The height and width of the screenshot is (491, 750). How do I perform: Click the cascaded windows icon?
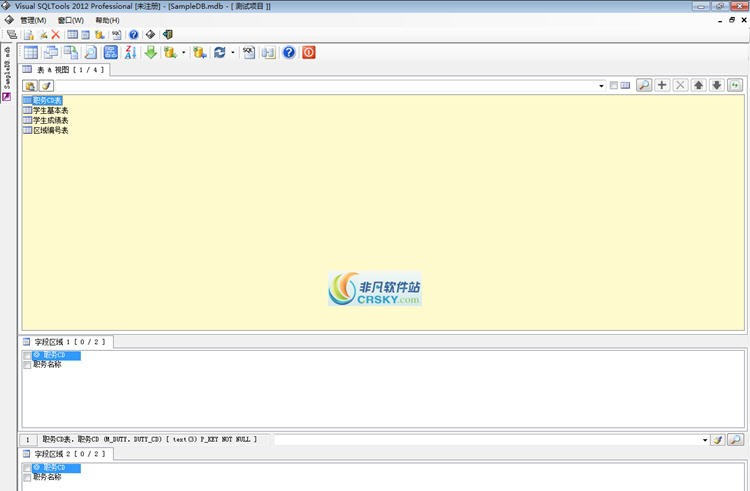51,53
